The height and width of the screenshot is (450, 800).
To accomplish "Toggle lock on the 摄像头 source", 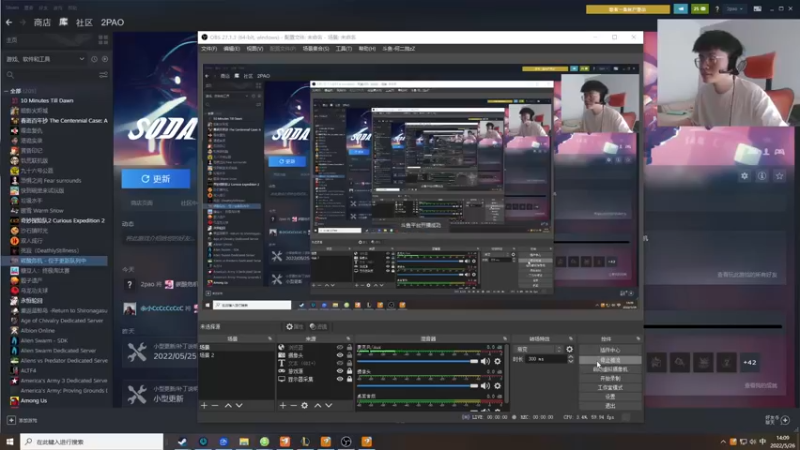I will [x=349, y=355].
